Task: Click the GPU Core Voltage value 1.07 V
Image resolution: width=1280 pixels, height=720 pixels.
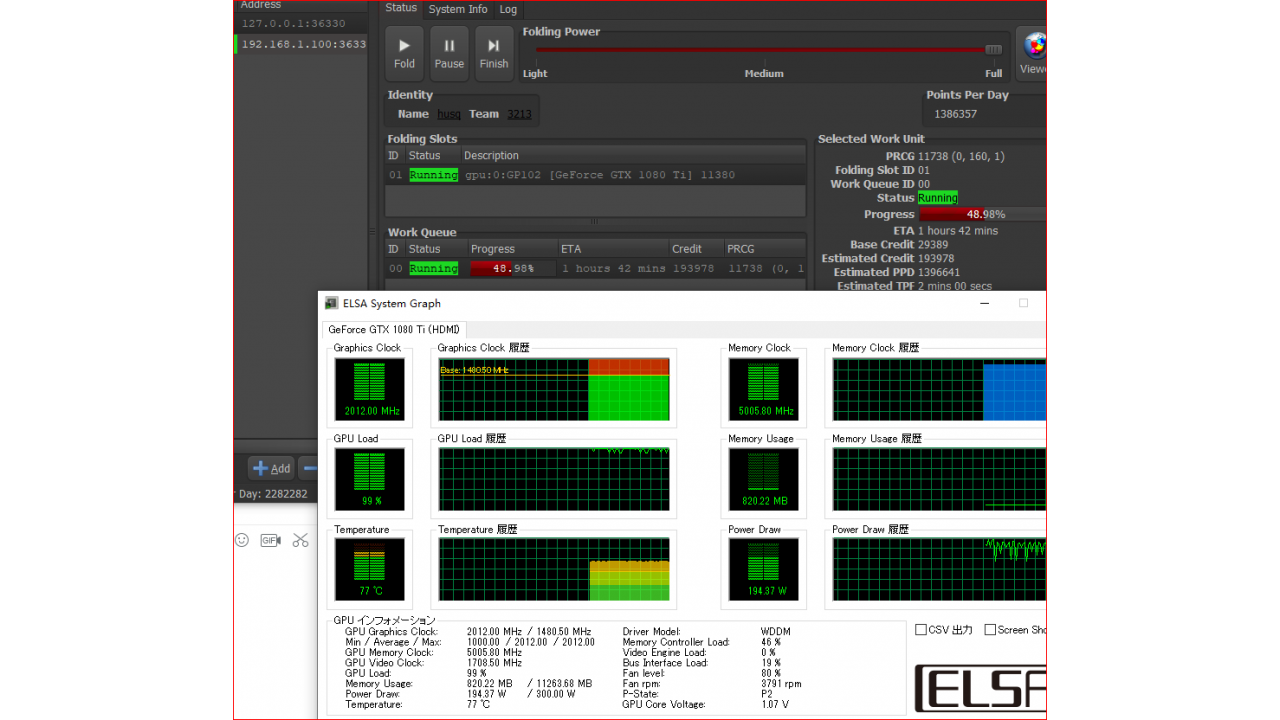Action: coord(774,705)
